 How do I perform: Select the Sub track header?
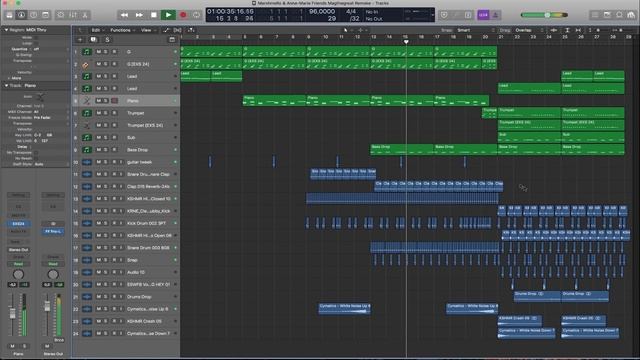point(127,138)
